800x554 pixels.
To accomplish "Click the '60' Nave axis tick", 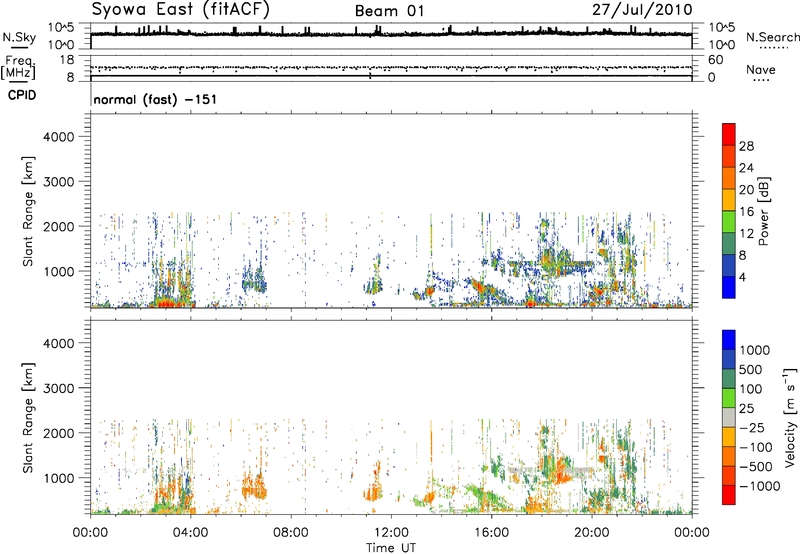I will point(715,60).
